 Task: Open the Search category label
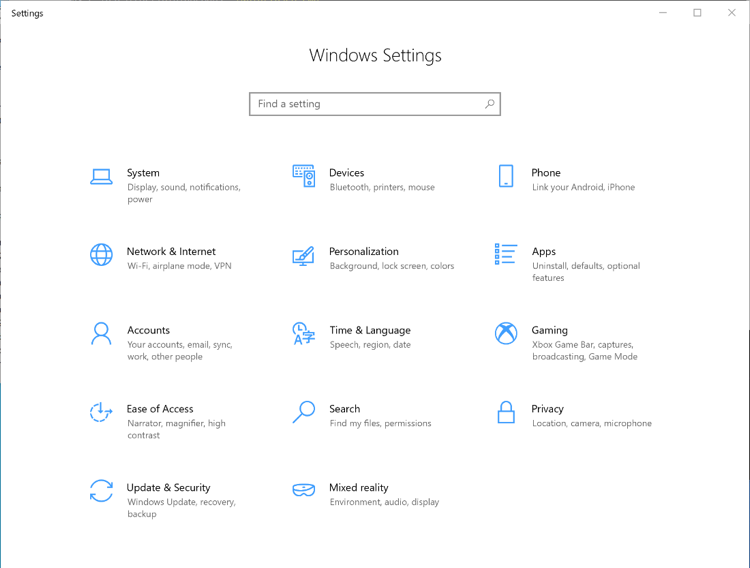point(344,409)
